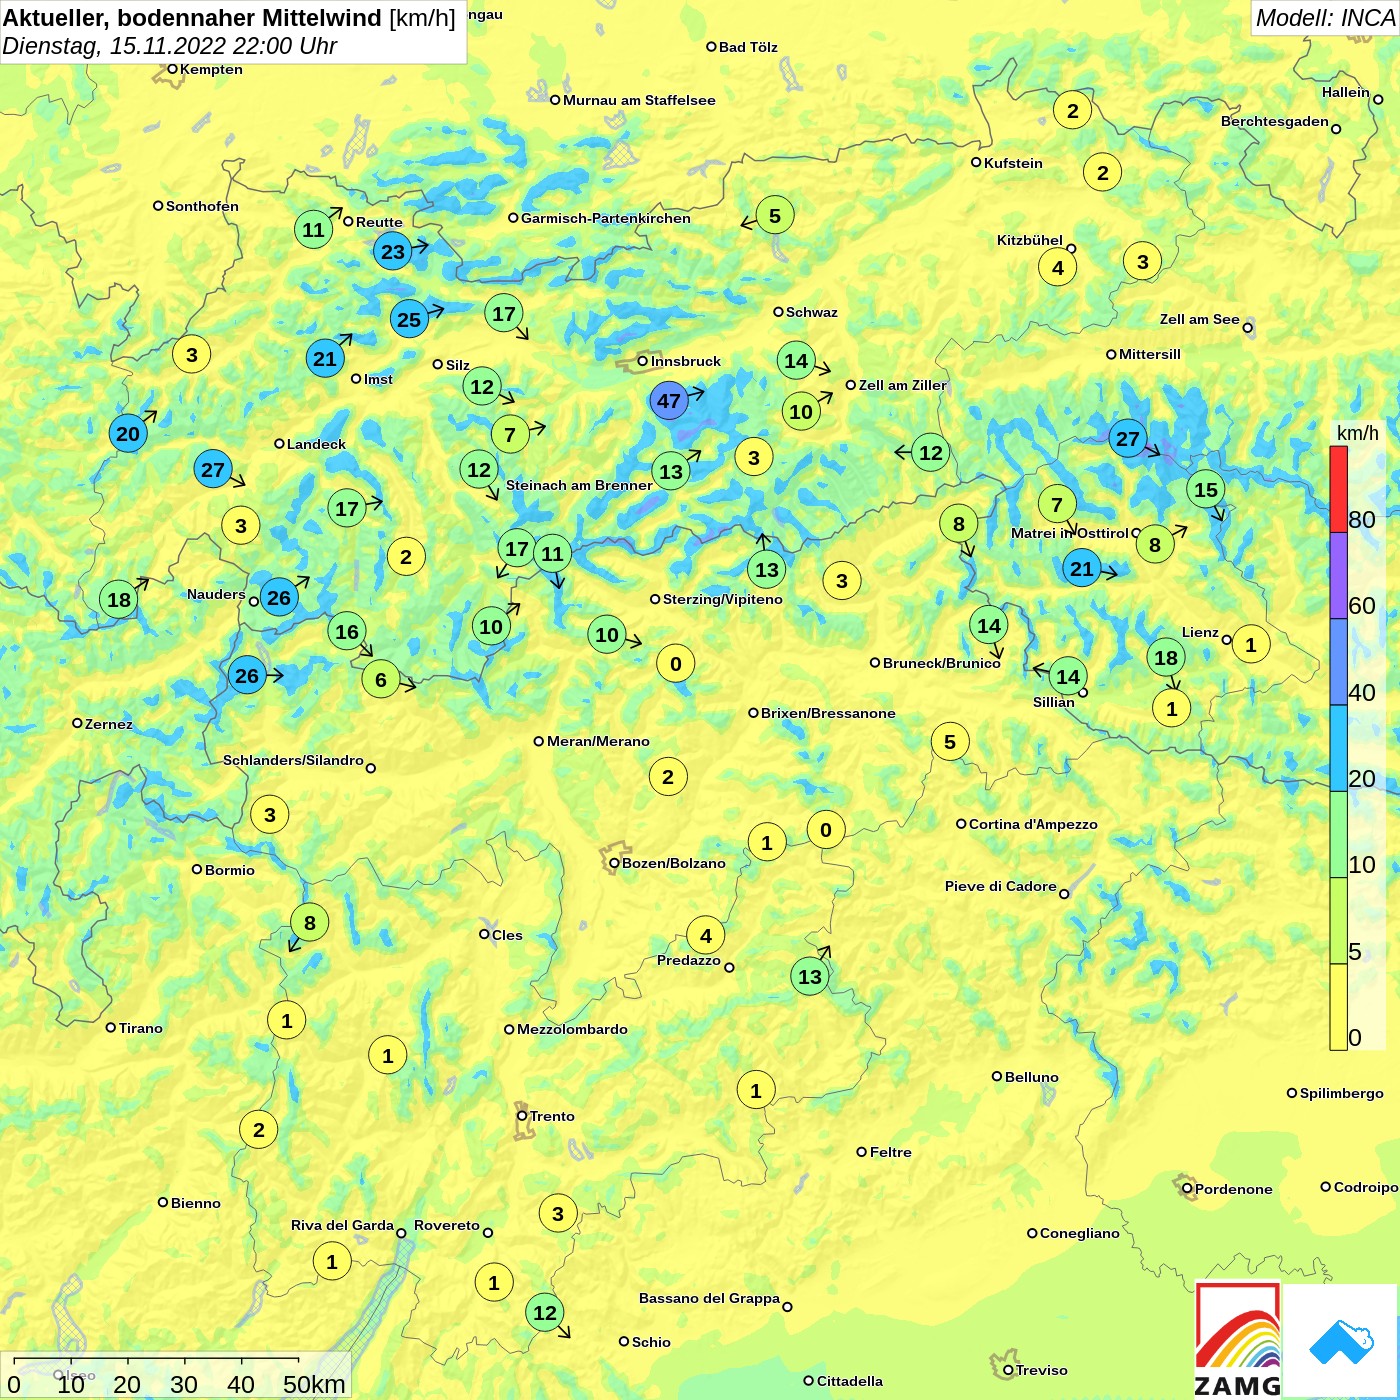Click the purple legend color segment
Image resolution: width=1400 pixels, height=1400 pixels.
point(1338,576)
